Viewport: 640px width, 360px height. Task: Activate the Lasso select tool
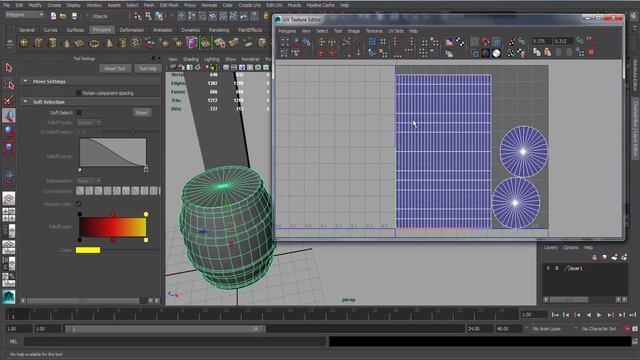pos(9,84)
